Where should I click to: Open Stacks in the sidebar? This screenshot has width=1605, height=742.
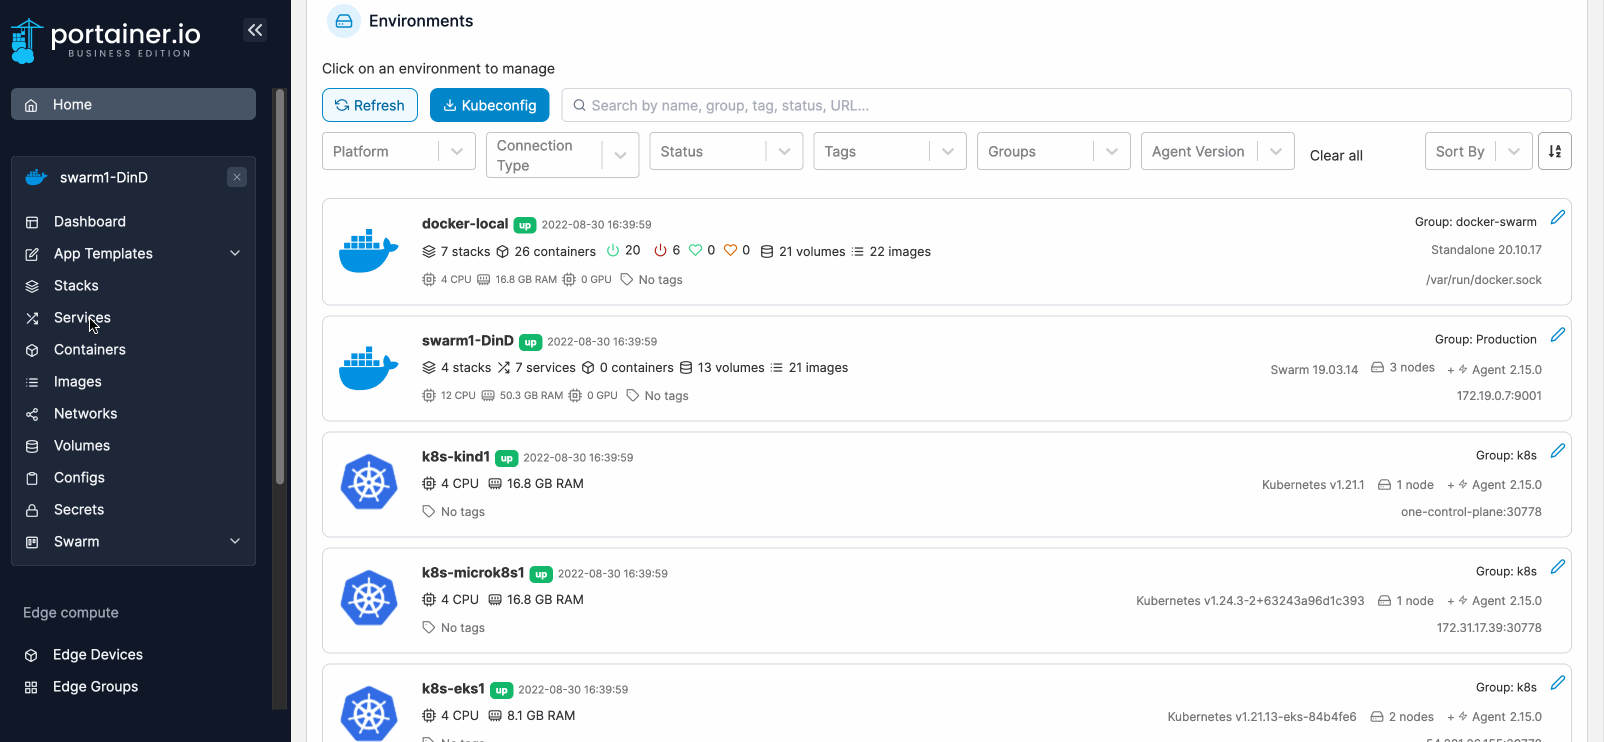point(76,286)
